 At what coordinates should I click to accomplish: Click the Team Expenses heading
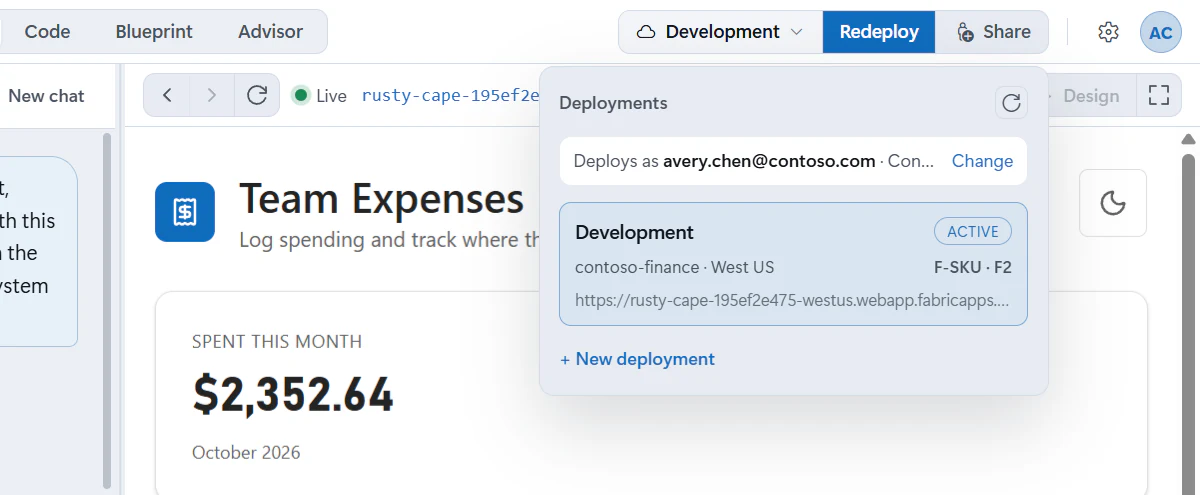pyautogui.click(x=382, y=199)
